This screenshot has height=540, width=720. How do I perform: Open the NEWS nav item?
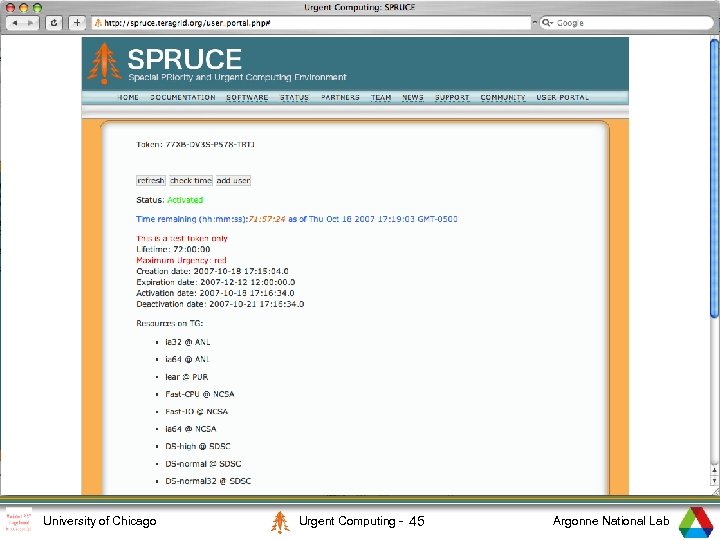413,97
